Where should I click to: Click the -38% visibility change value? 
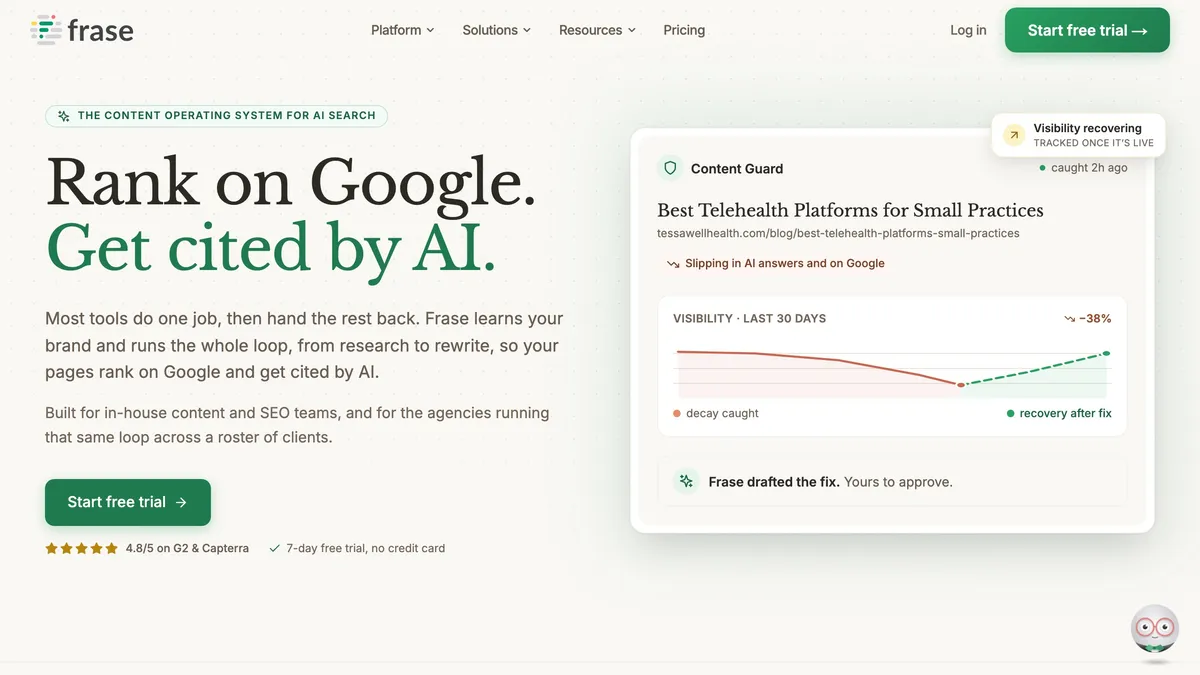tap(1095, 318)
